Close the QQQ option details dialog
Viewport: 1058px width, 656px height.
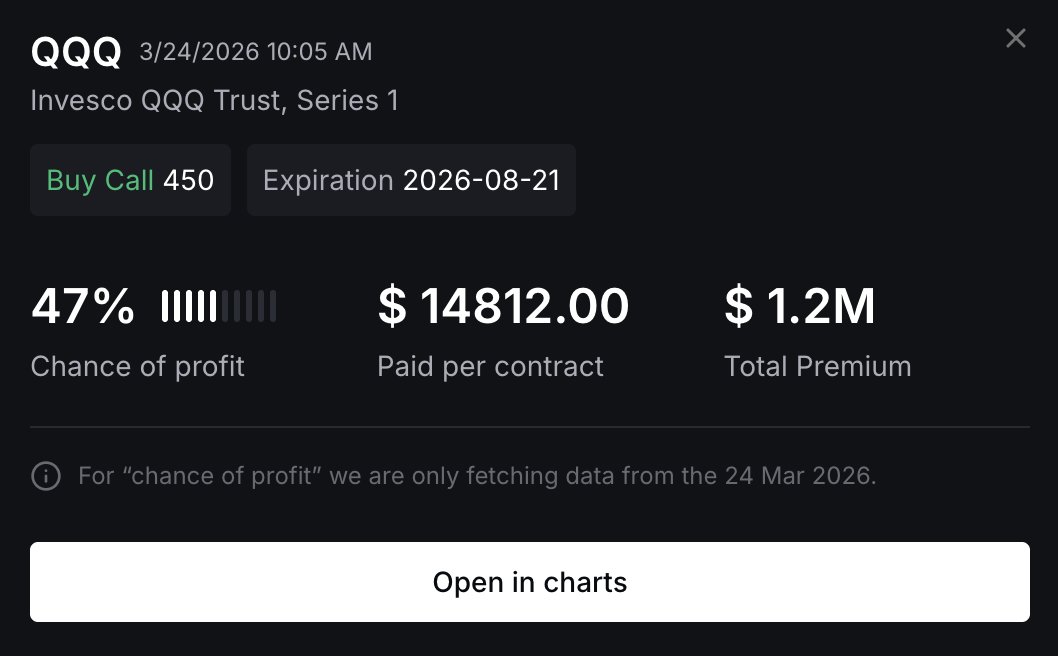coord(1016,39)
